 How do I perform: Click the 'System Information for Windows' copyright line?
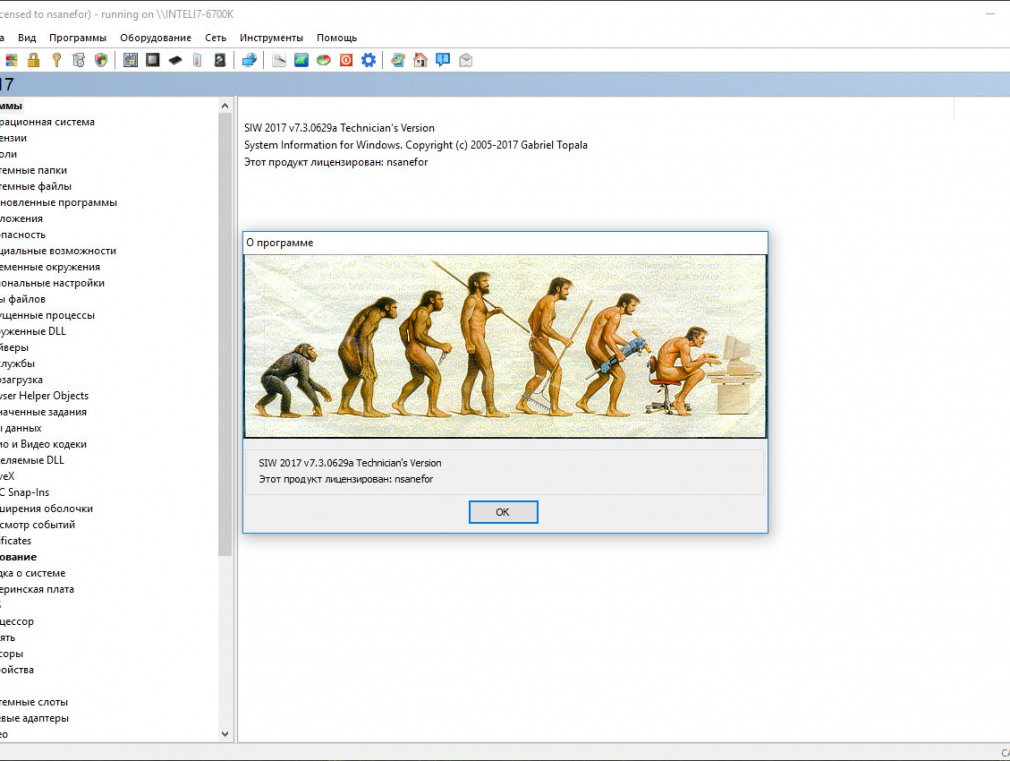(x=415, y=145)
